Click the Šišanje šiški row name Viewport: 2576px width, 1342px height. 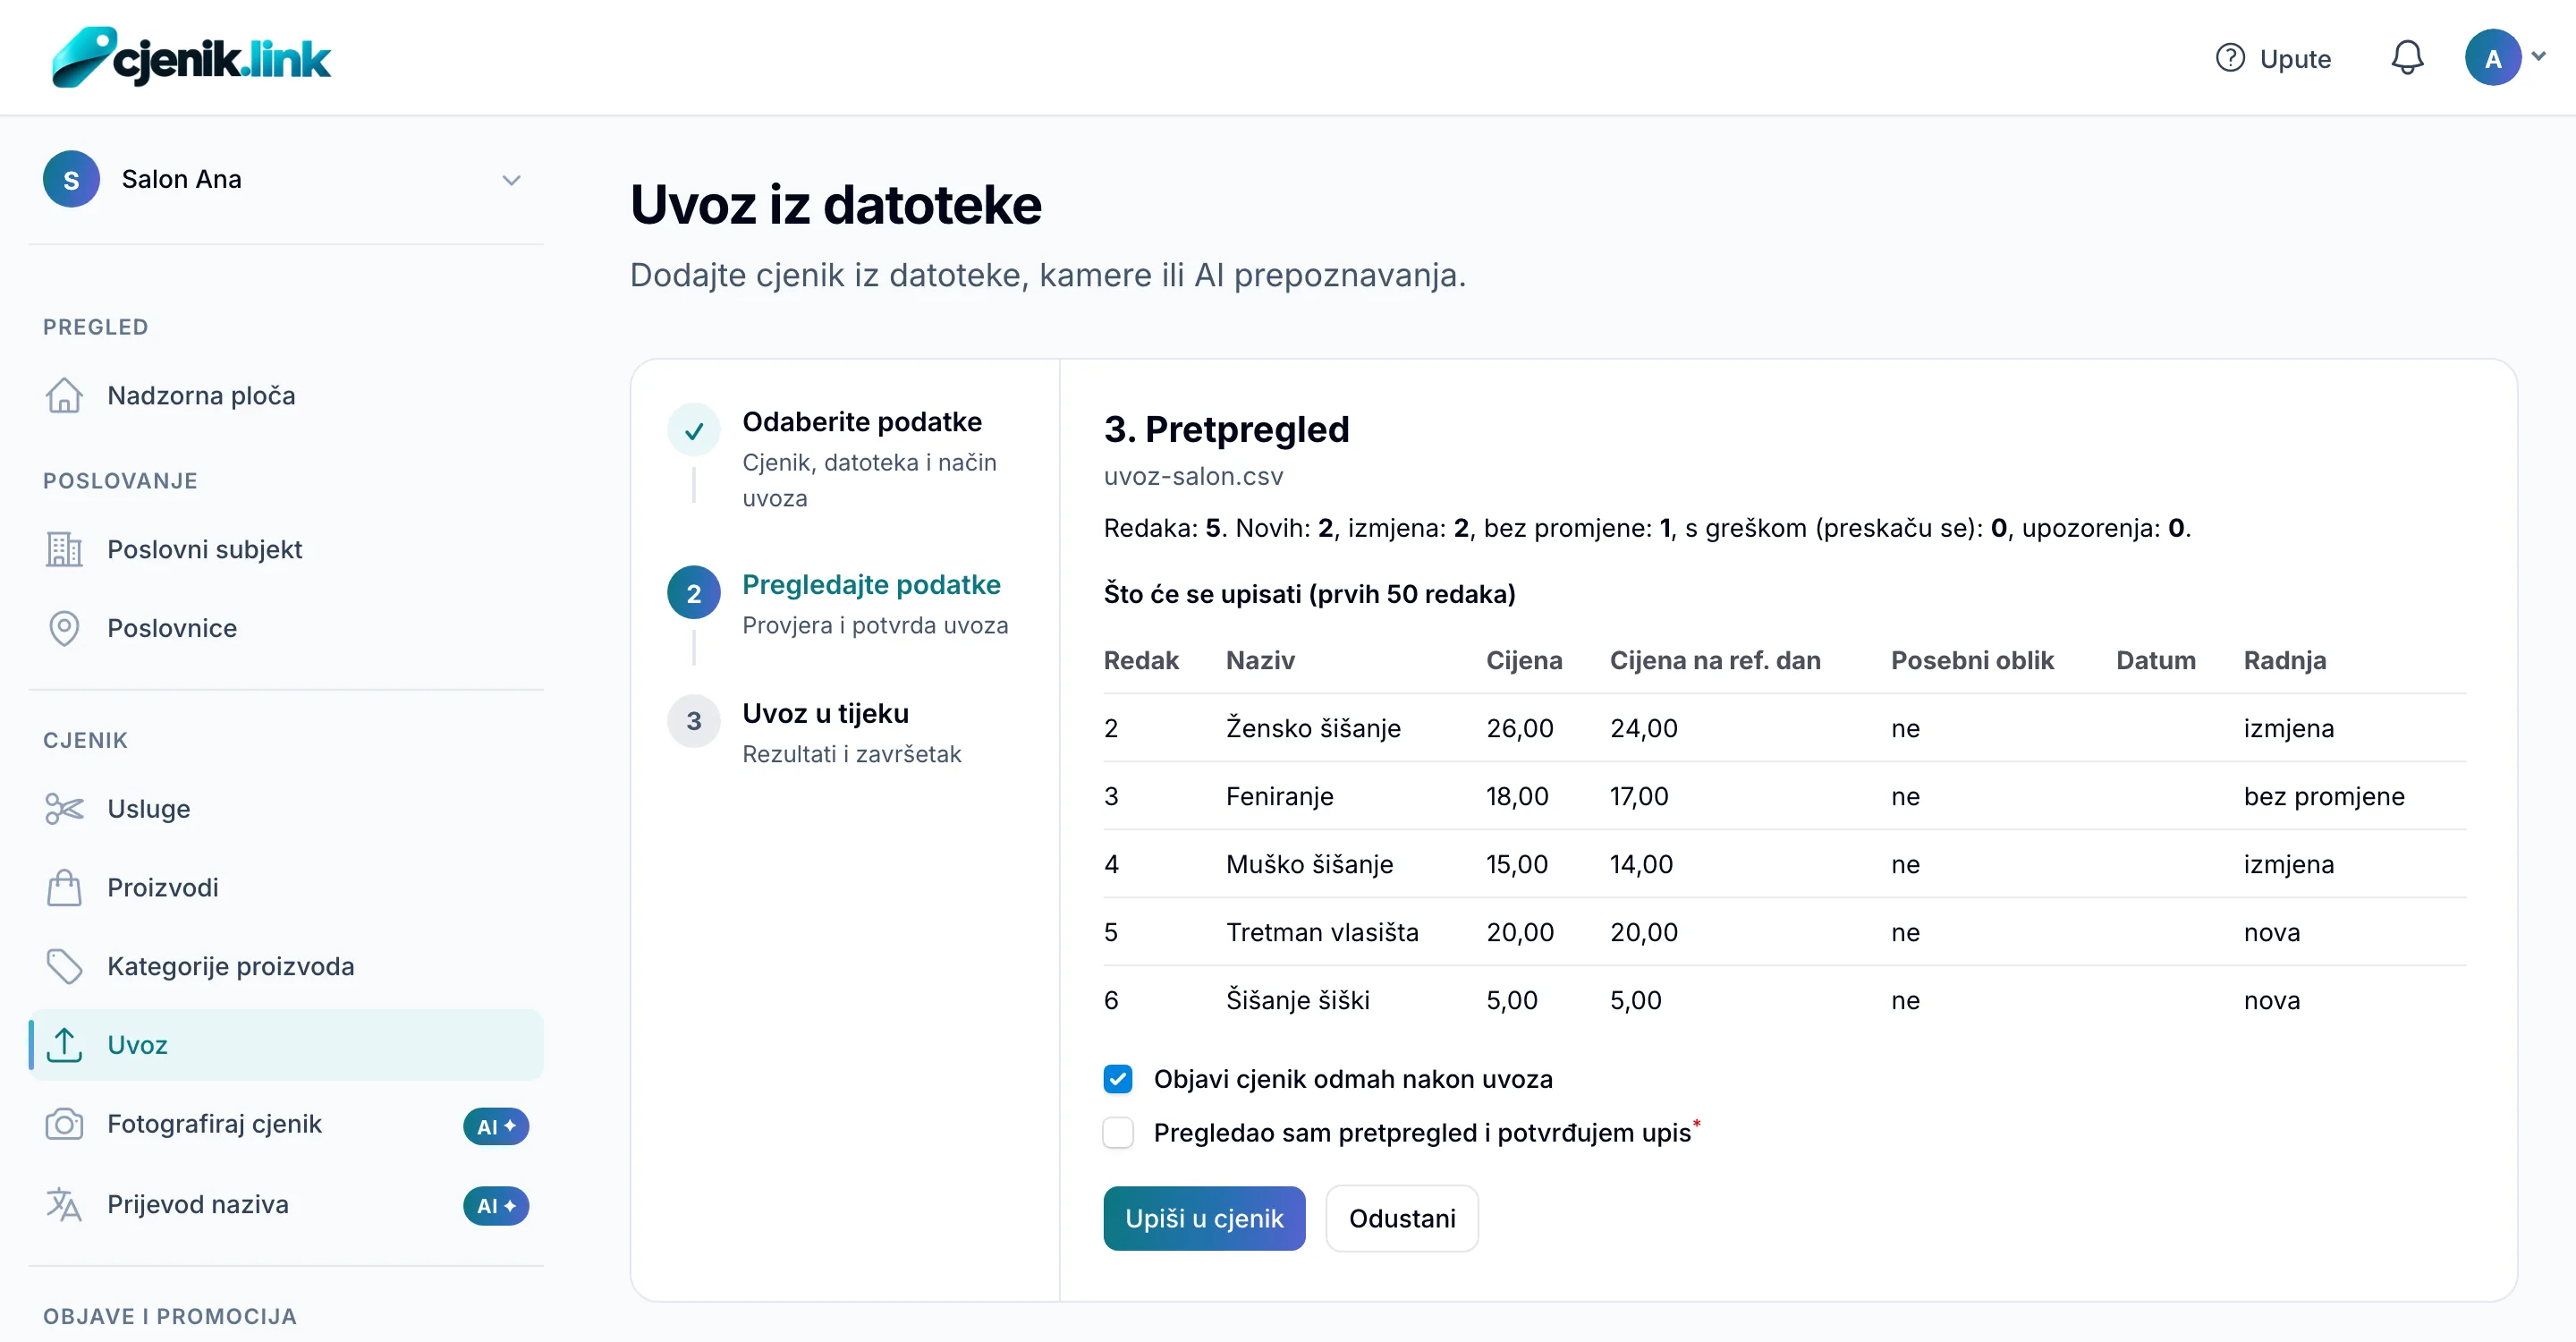1298,1000
